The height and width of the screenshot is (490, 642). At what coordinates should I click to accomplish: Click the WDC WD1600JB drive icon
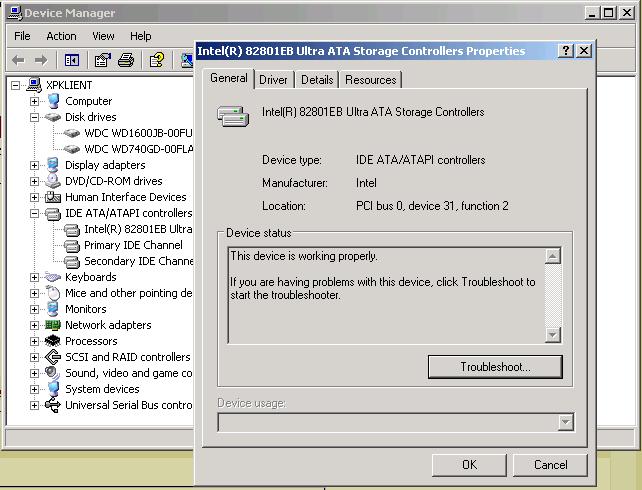(72, 133)
